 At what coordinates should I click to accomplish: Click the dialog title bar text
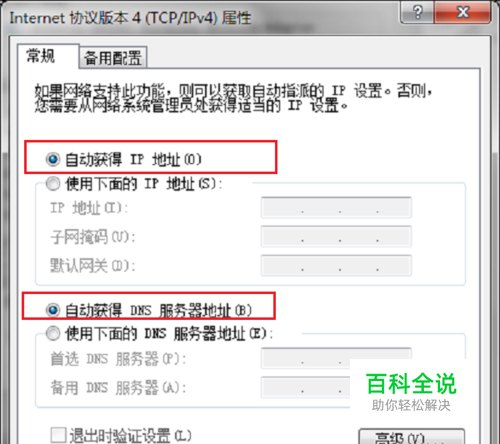[130, 18]
